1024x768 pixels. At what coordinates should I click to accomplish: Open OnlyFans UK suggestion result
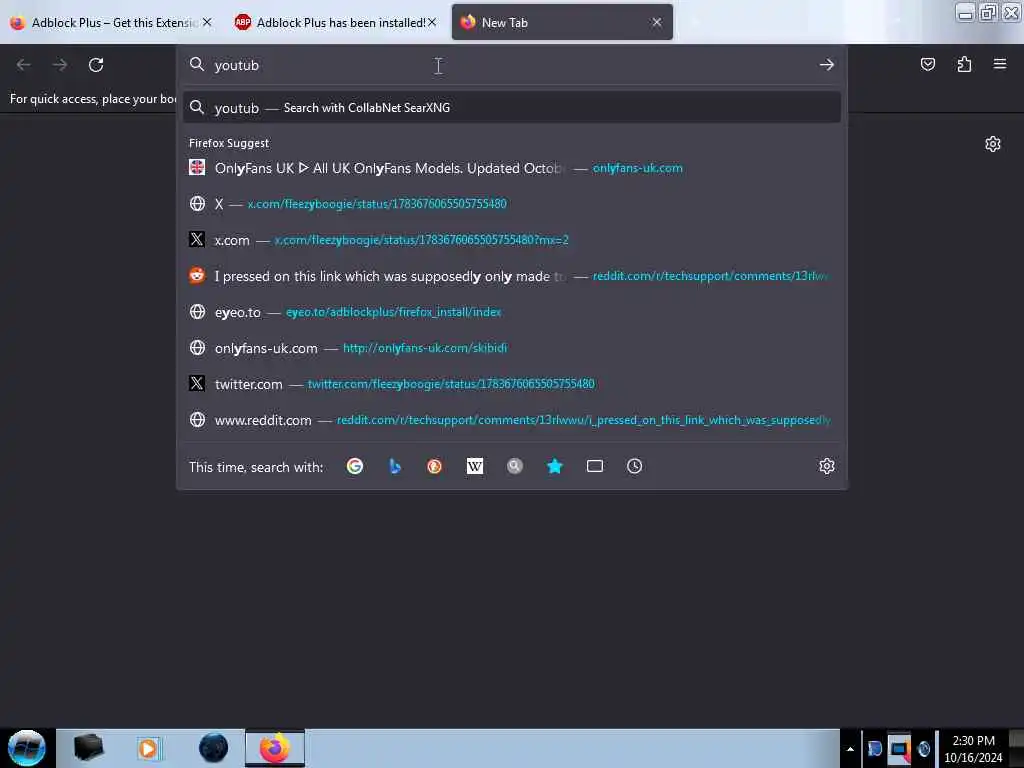[x=511, y=168]
